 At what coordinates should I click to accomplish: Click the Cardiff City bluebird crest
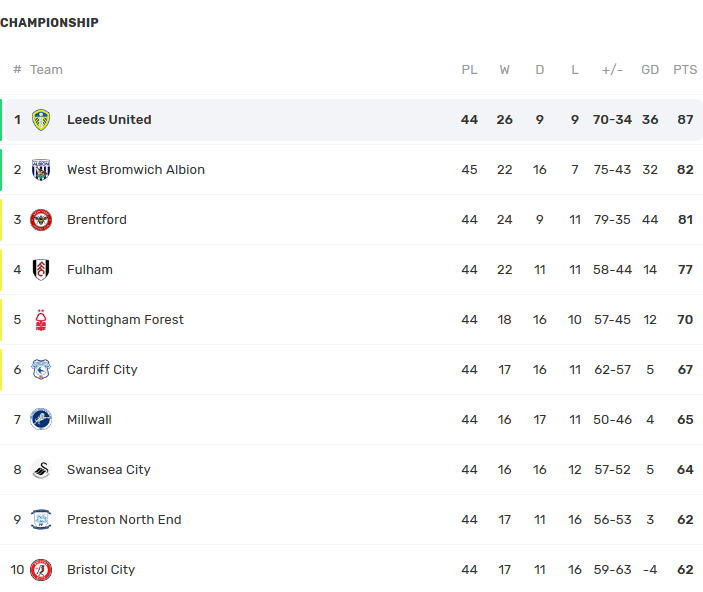point(41,370)
